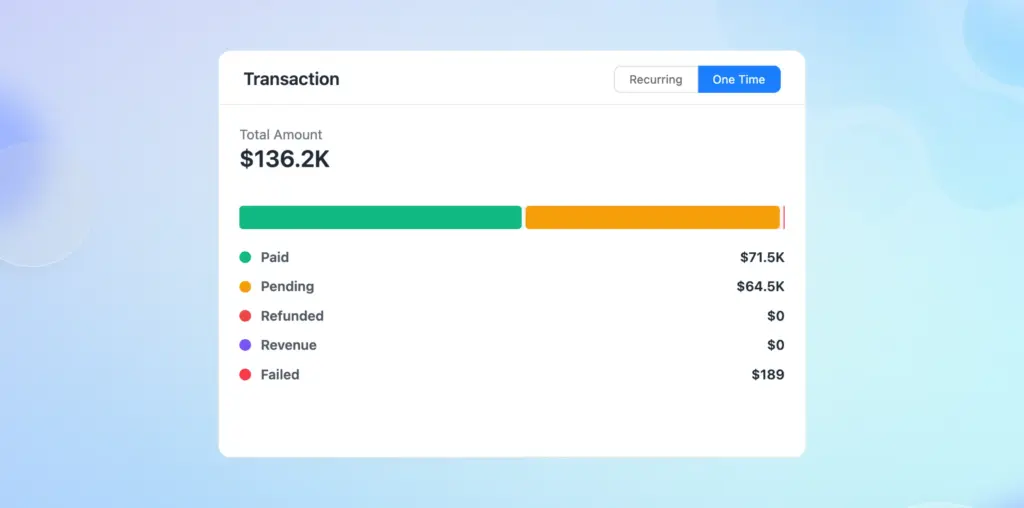Click the Revenue legend label
Viewport: 1024px width, 508px height.
[289, 345]
